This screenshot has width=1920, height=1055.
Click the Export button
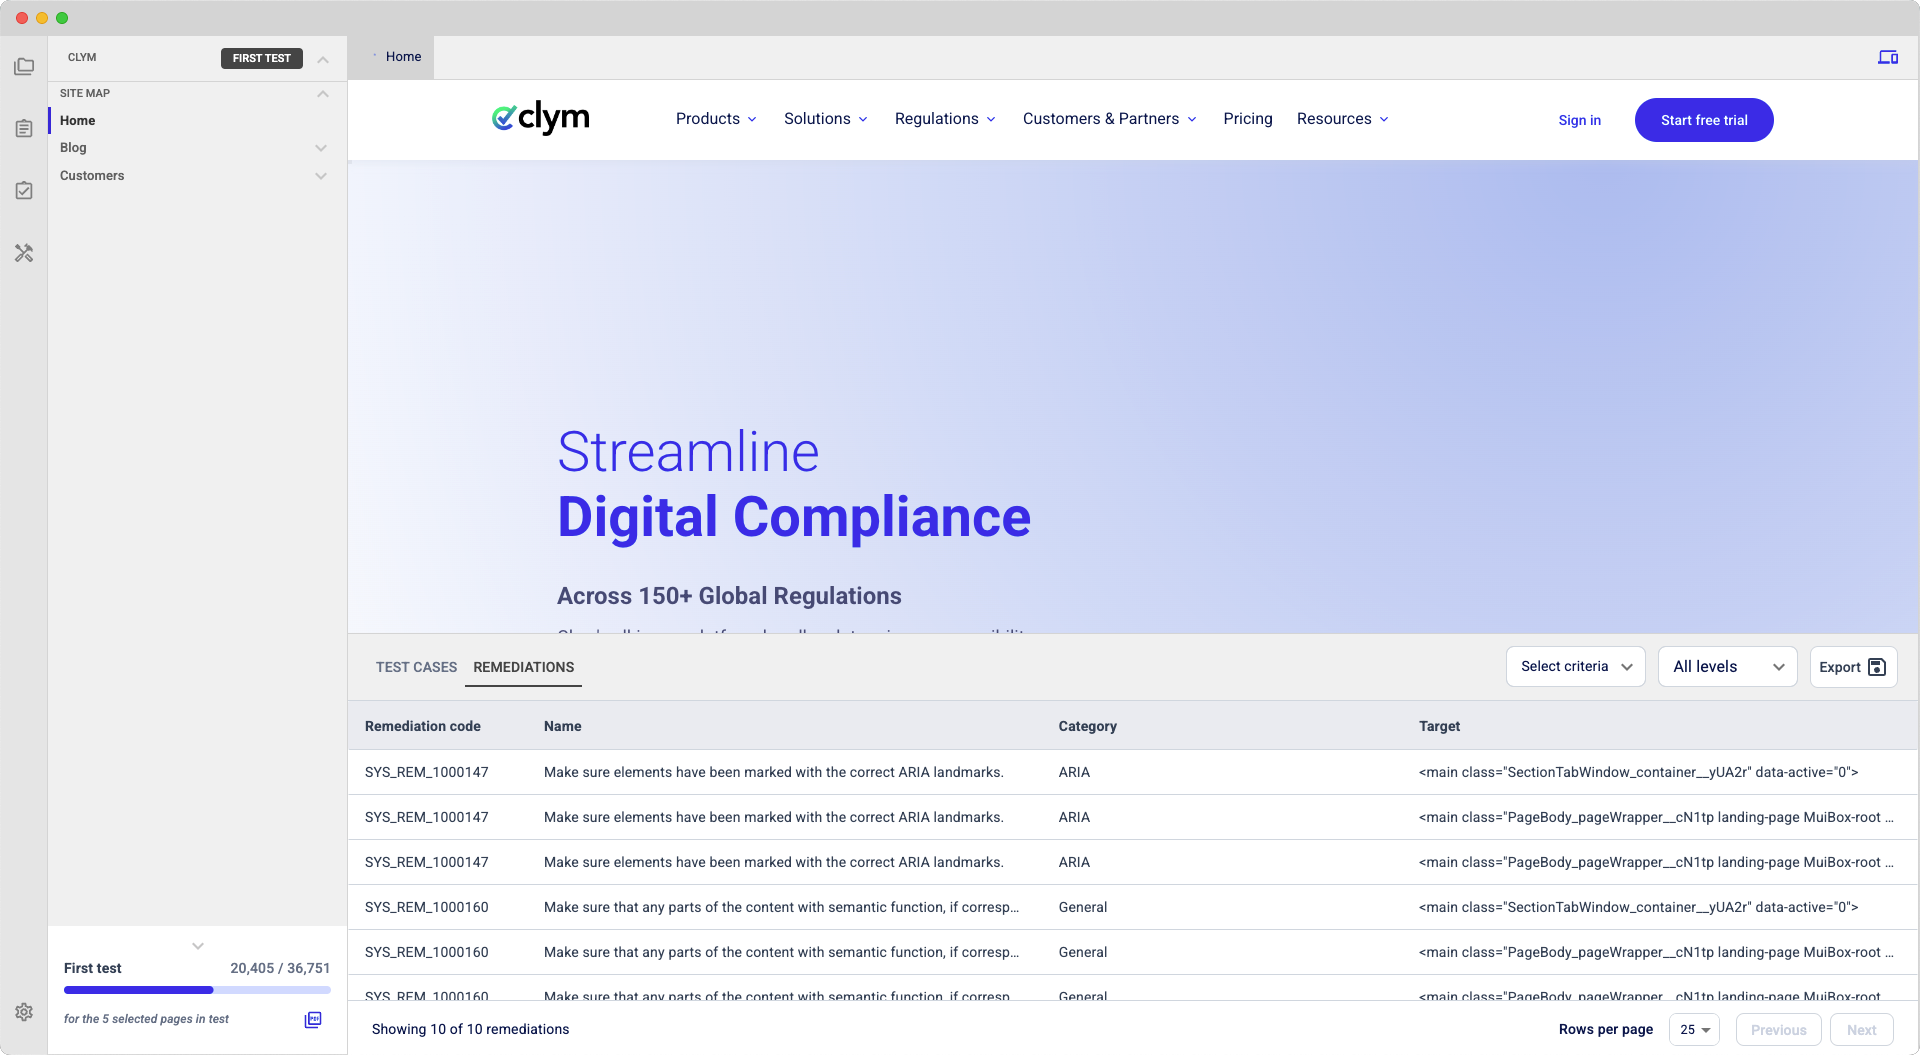1853,667
